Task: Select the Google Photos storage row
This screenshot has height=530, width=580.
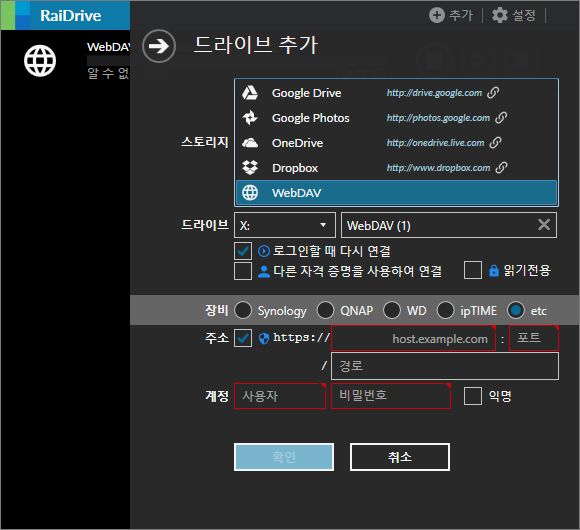Action: click(396, 118)
